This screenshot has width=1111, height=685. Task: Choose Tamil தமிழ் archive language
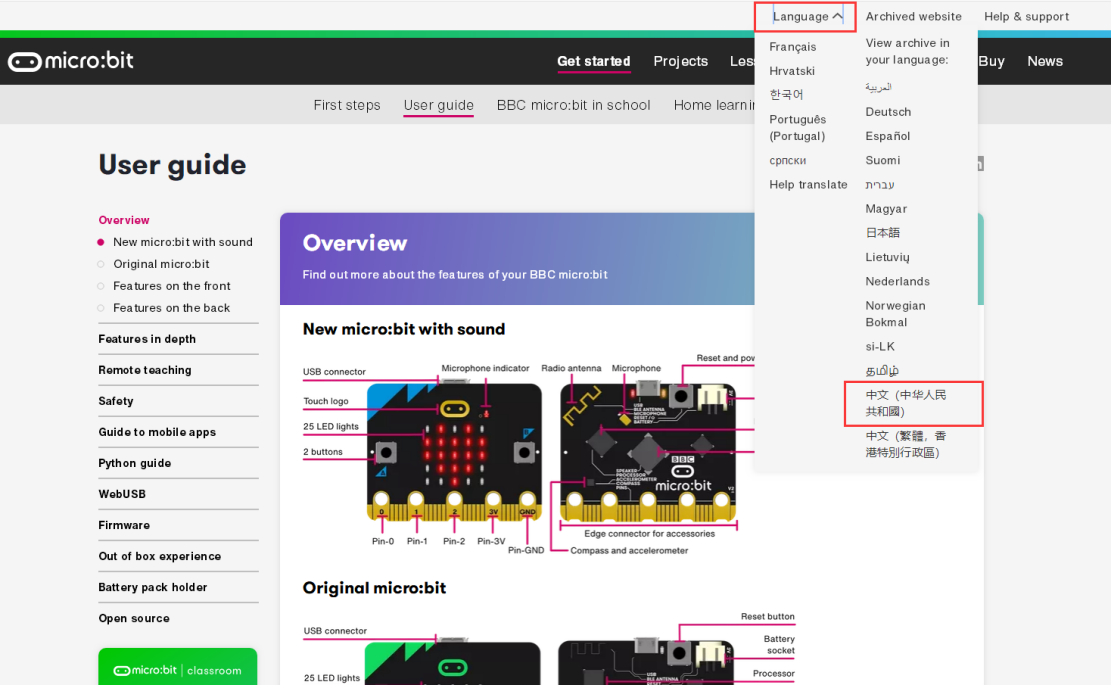point(882,370)
